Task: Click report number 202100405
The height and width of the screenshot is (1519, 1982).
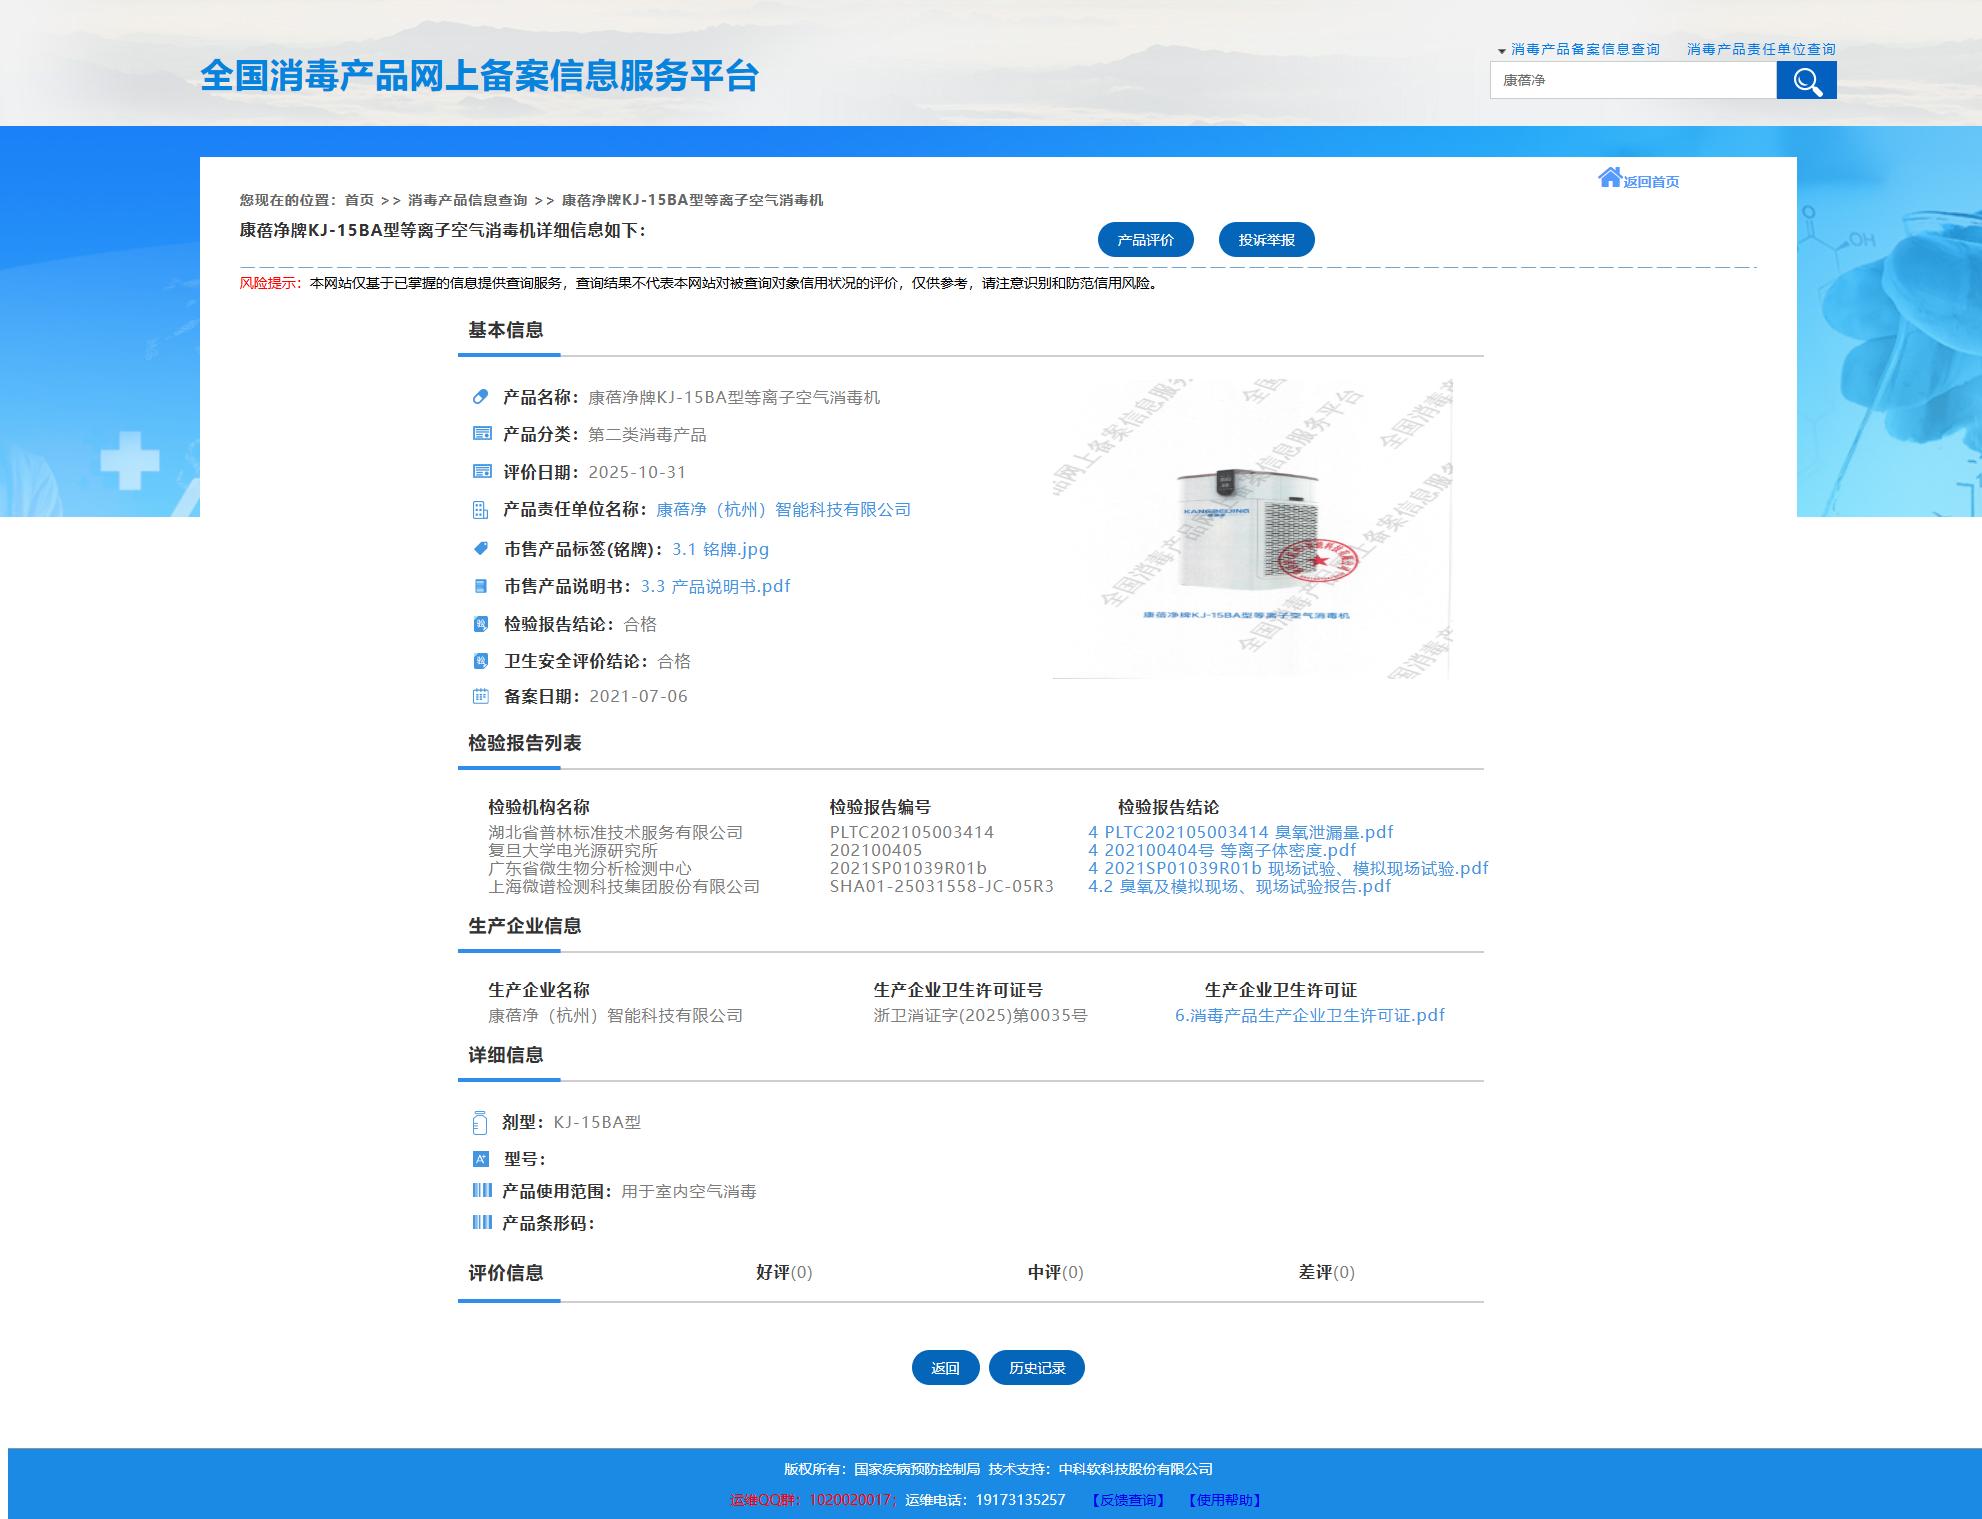Action: (x=876, y=850)
